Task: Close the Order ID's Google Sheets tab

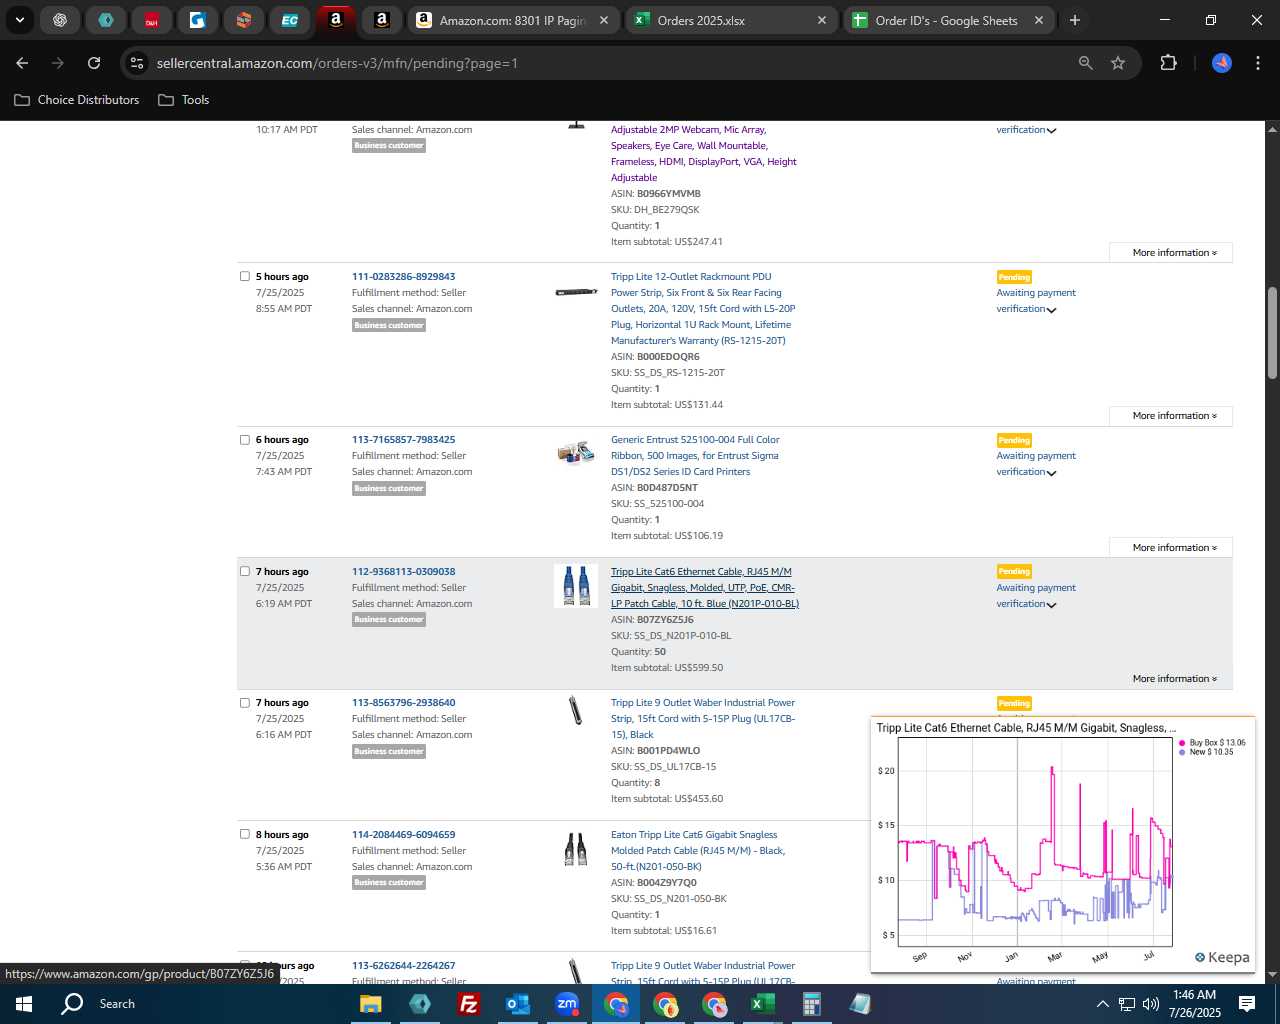Action: coord(1039,20)
